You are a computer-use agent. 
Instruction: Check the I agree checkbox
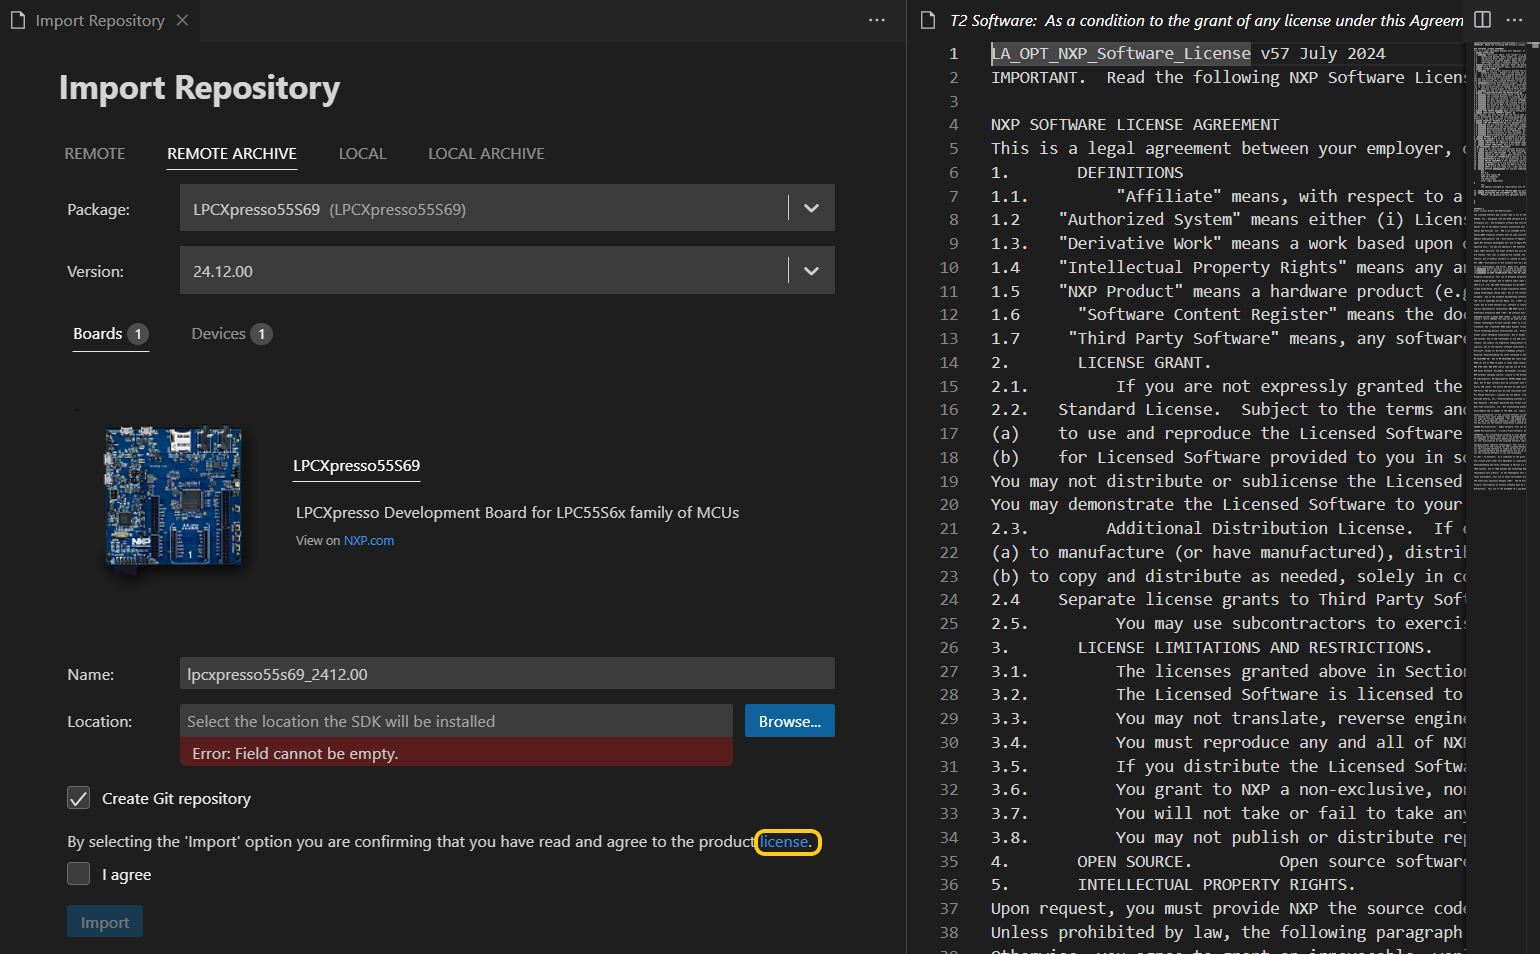click(x=78, y=873)
